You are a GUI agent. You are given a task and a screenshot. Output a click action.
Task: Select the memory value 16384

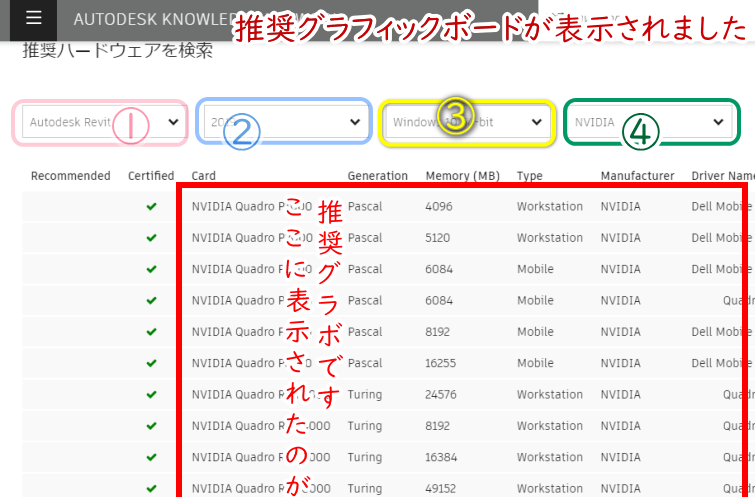point(441,457)
